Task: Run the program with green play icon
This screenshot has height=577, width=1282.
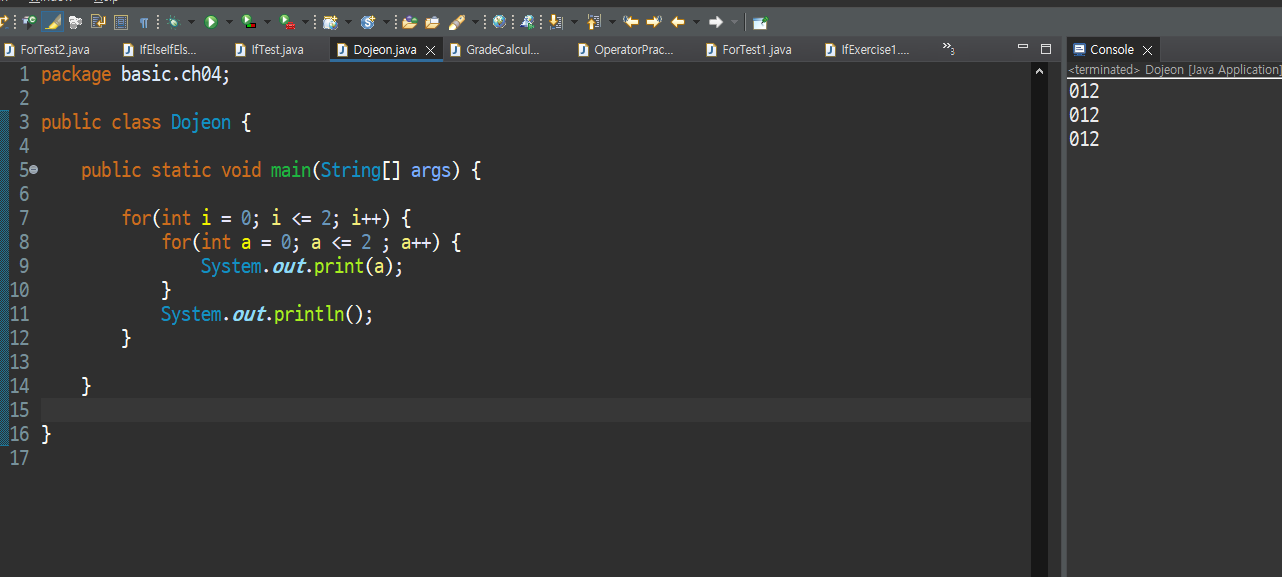Action: click(x=211, y=22)
